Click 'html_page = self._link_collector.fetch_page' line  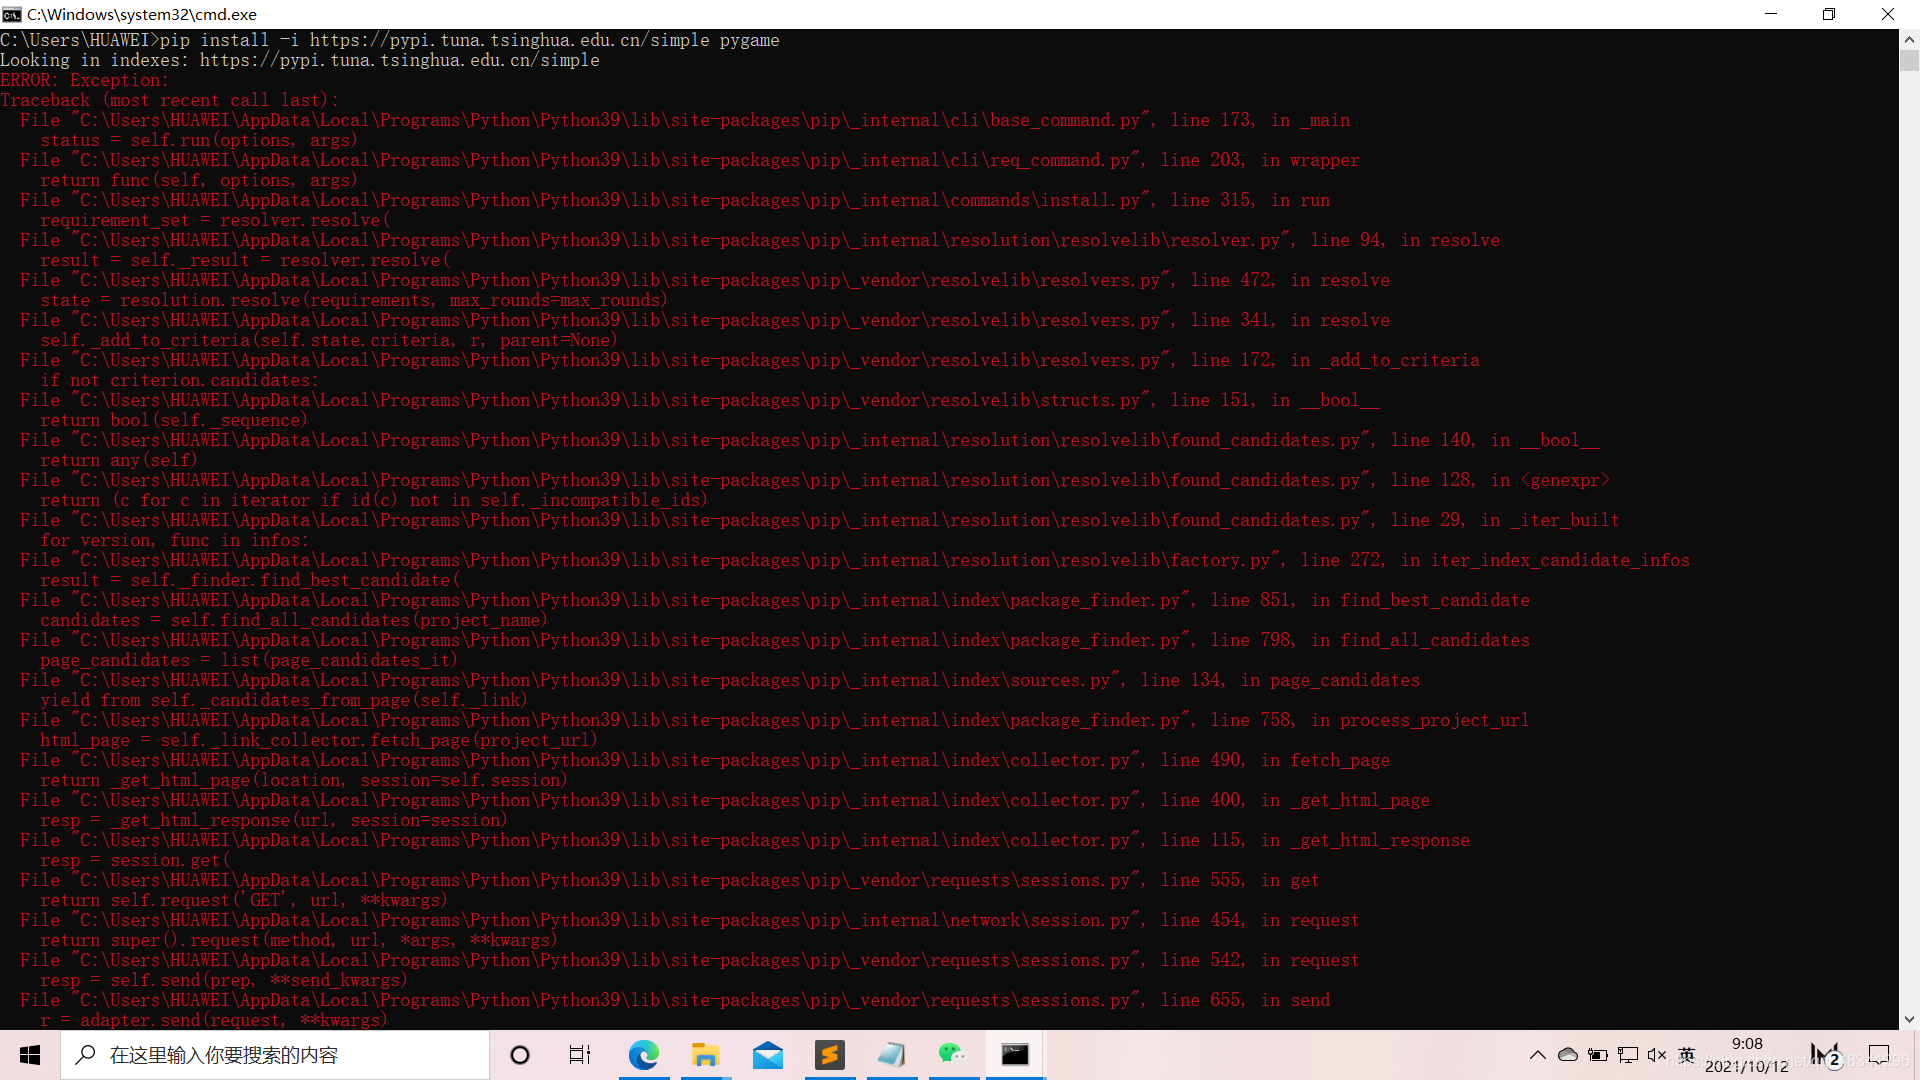[x=319, y=740]
